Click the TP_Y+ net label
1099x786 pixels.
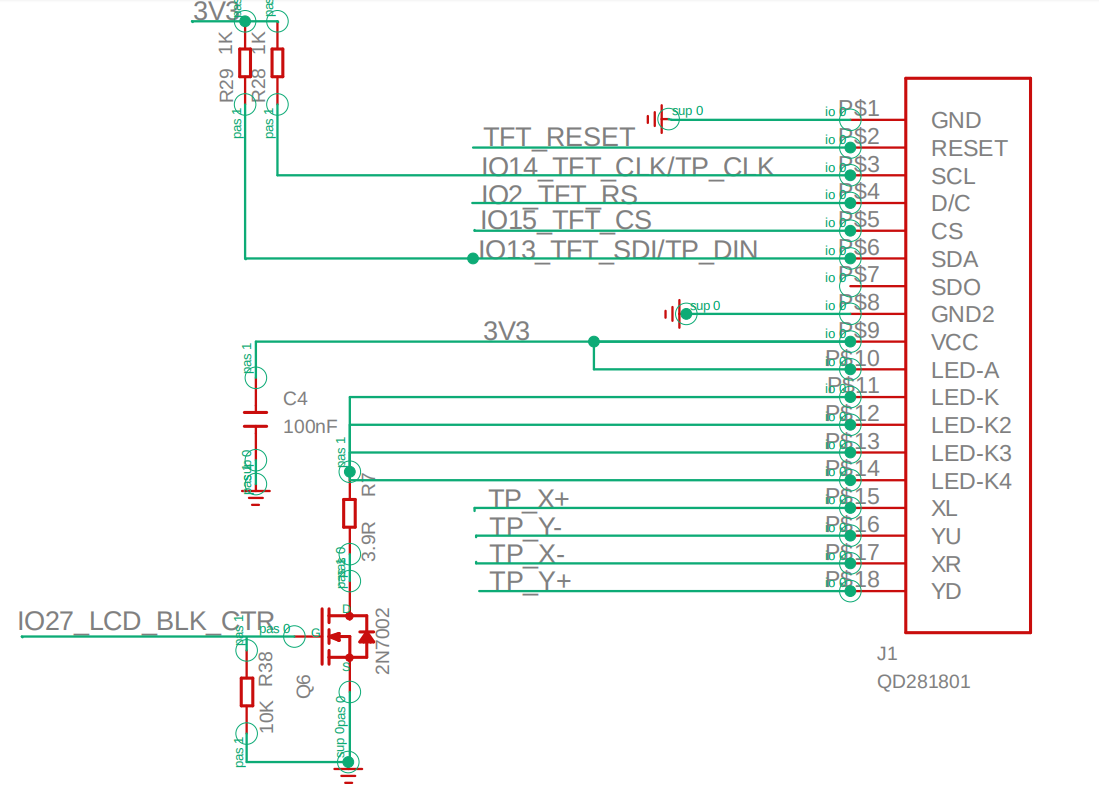(530, 581)
